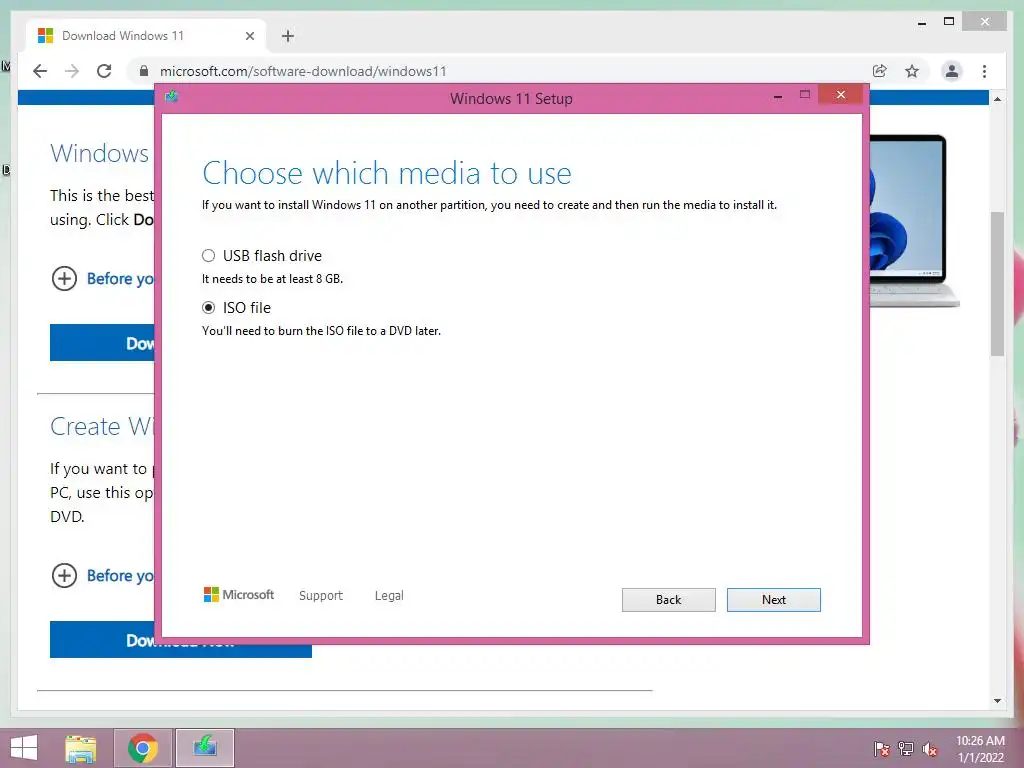Click the Next button in Setup
1024x768 pixels.
point(773,600)
